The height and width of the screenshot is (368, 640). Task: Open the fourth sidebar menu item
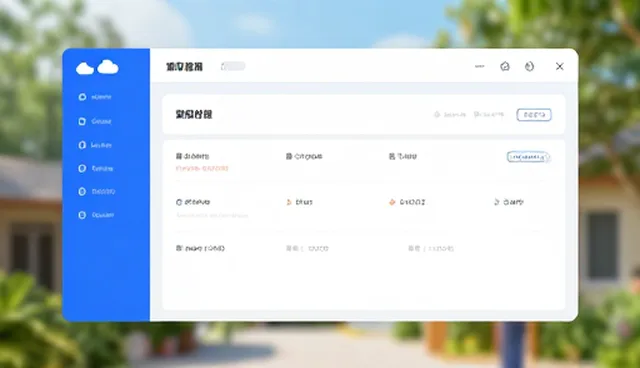[x=96, y=168]
